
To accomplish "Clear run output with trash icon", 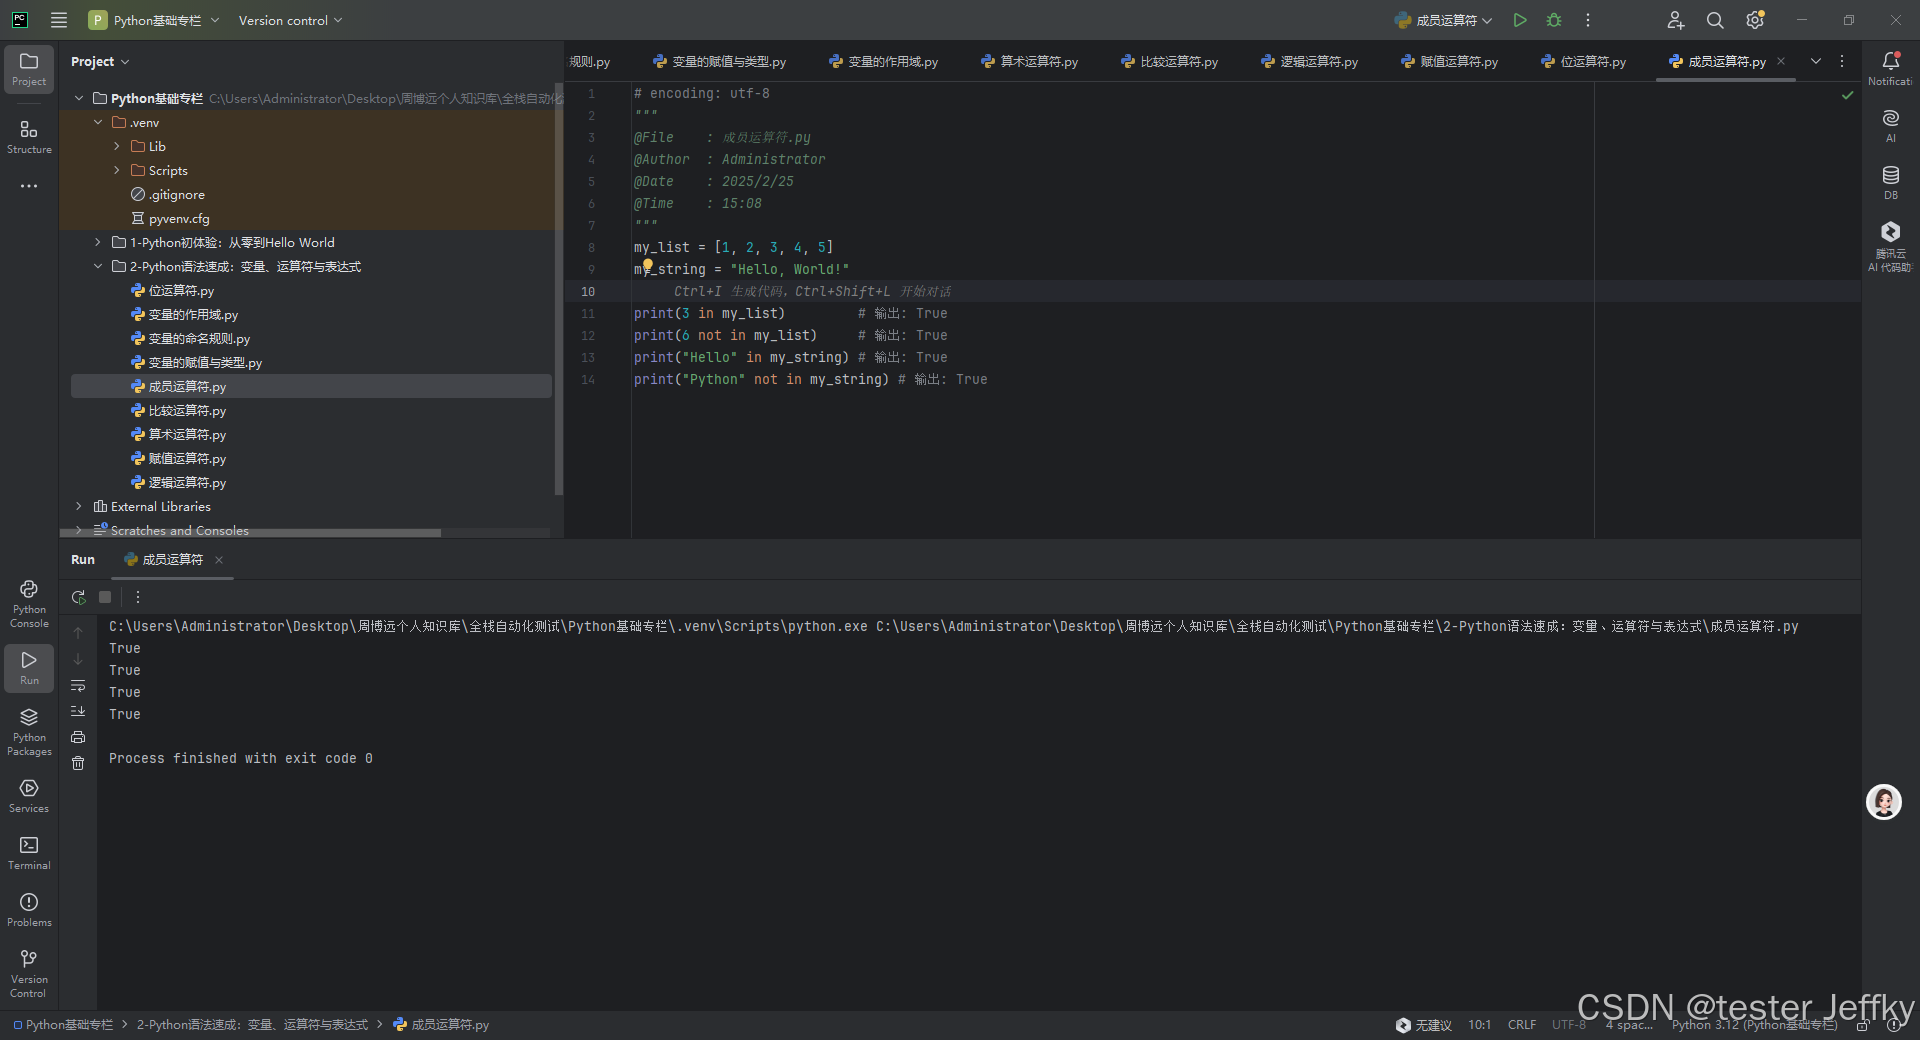I will (78, 763).
